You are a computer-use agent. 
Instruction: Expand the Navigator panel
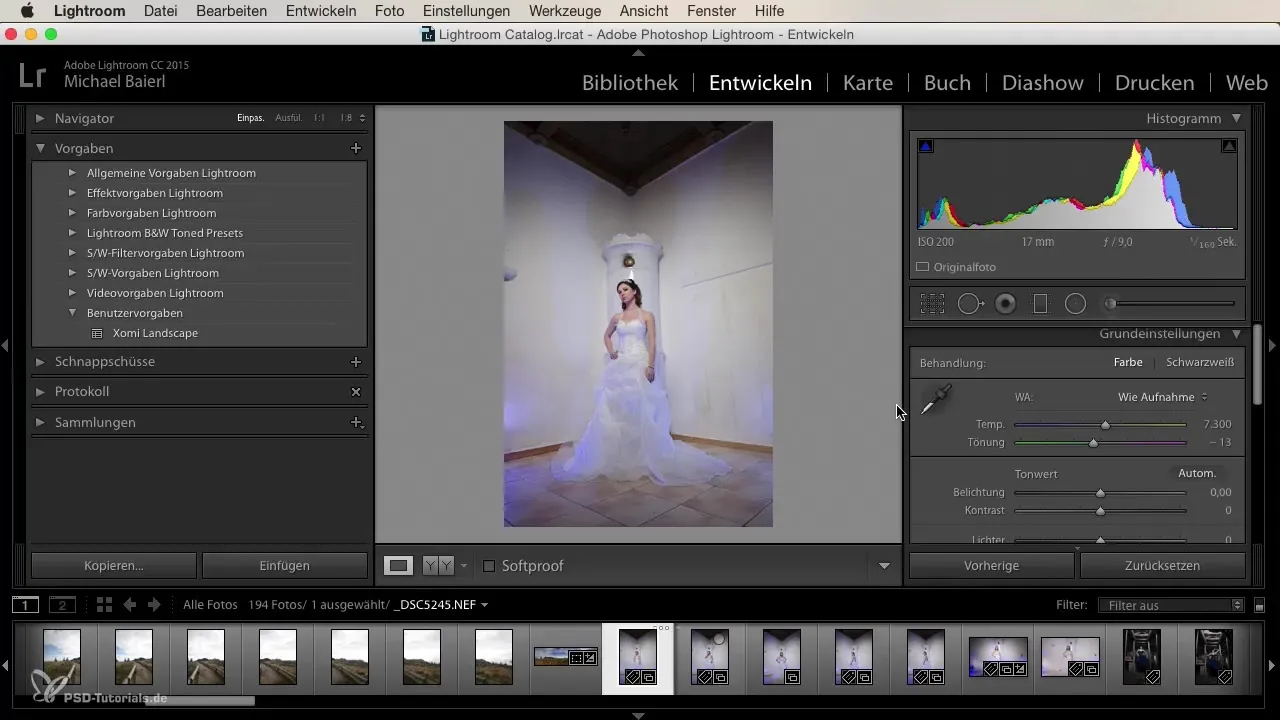pos(40,118)
